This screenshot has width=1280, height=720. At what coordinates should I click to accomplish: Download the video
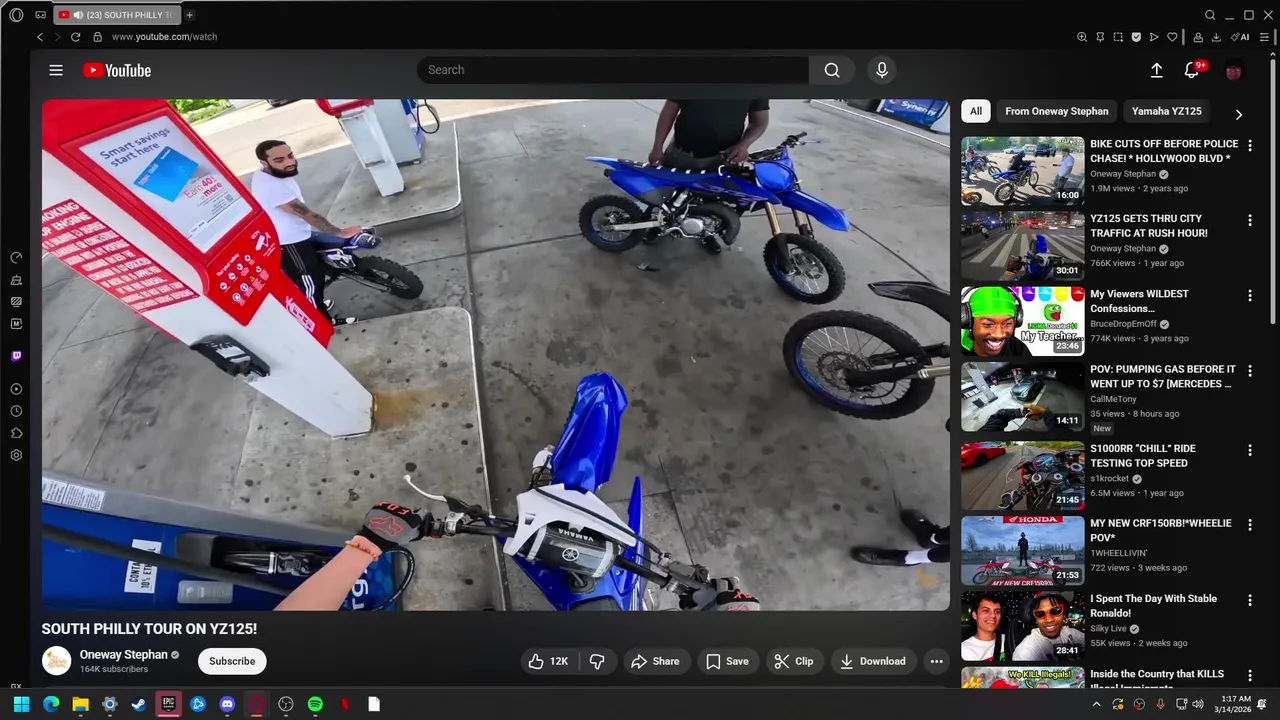(873, 661)
